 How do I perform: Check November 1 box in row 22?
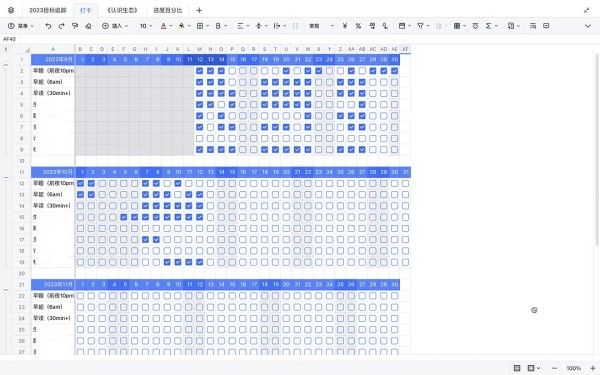click(x=80, y=296)
